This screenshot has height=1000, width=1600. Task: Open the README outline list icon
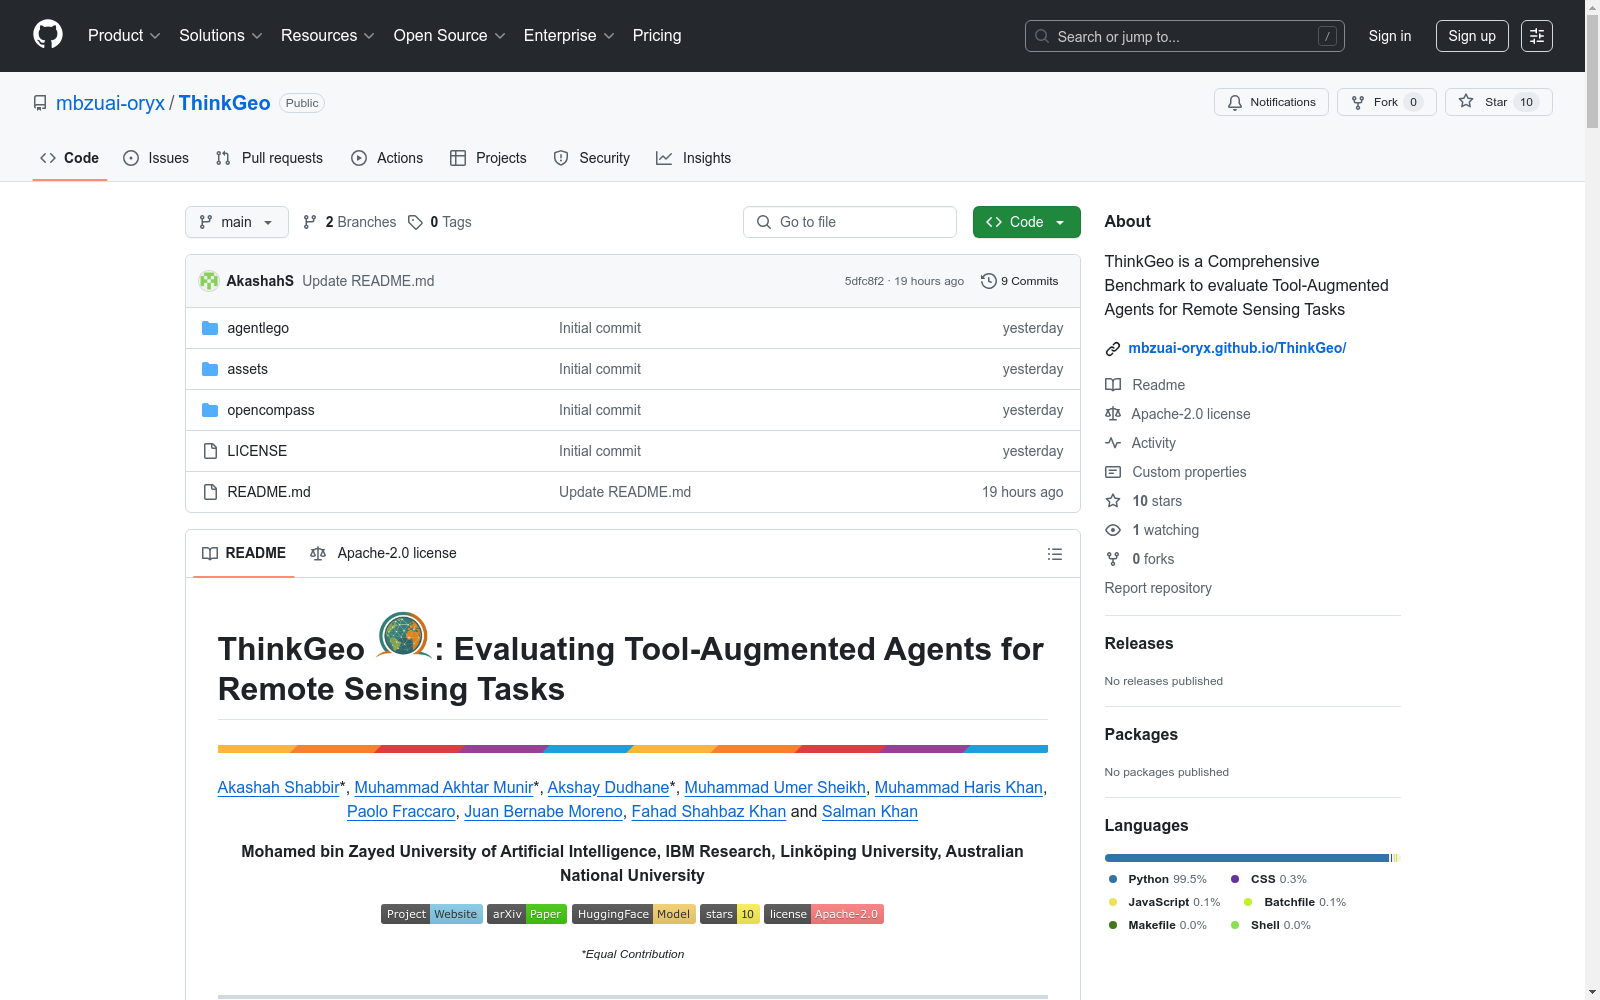(x=1055, y=554)
